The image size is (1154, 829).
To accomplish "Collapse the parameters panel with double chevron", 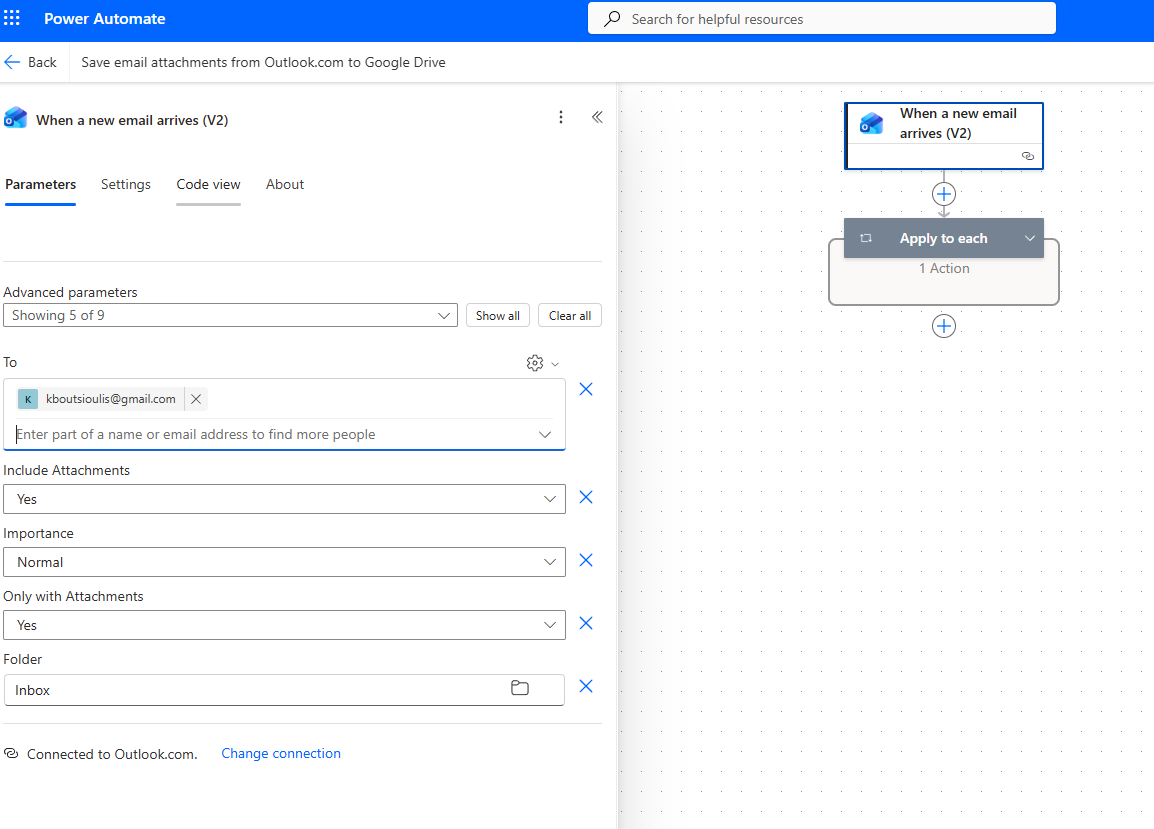I will (597, 117).
